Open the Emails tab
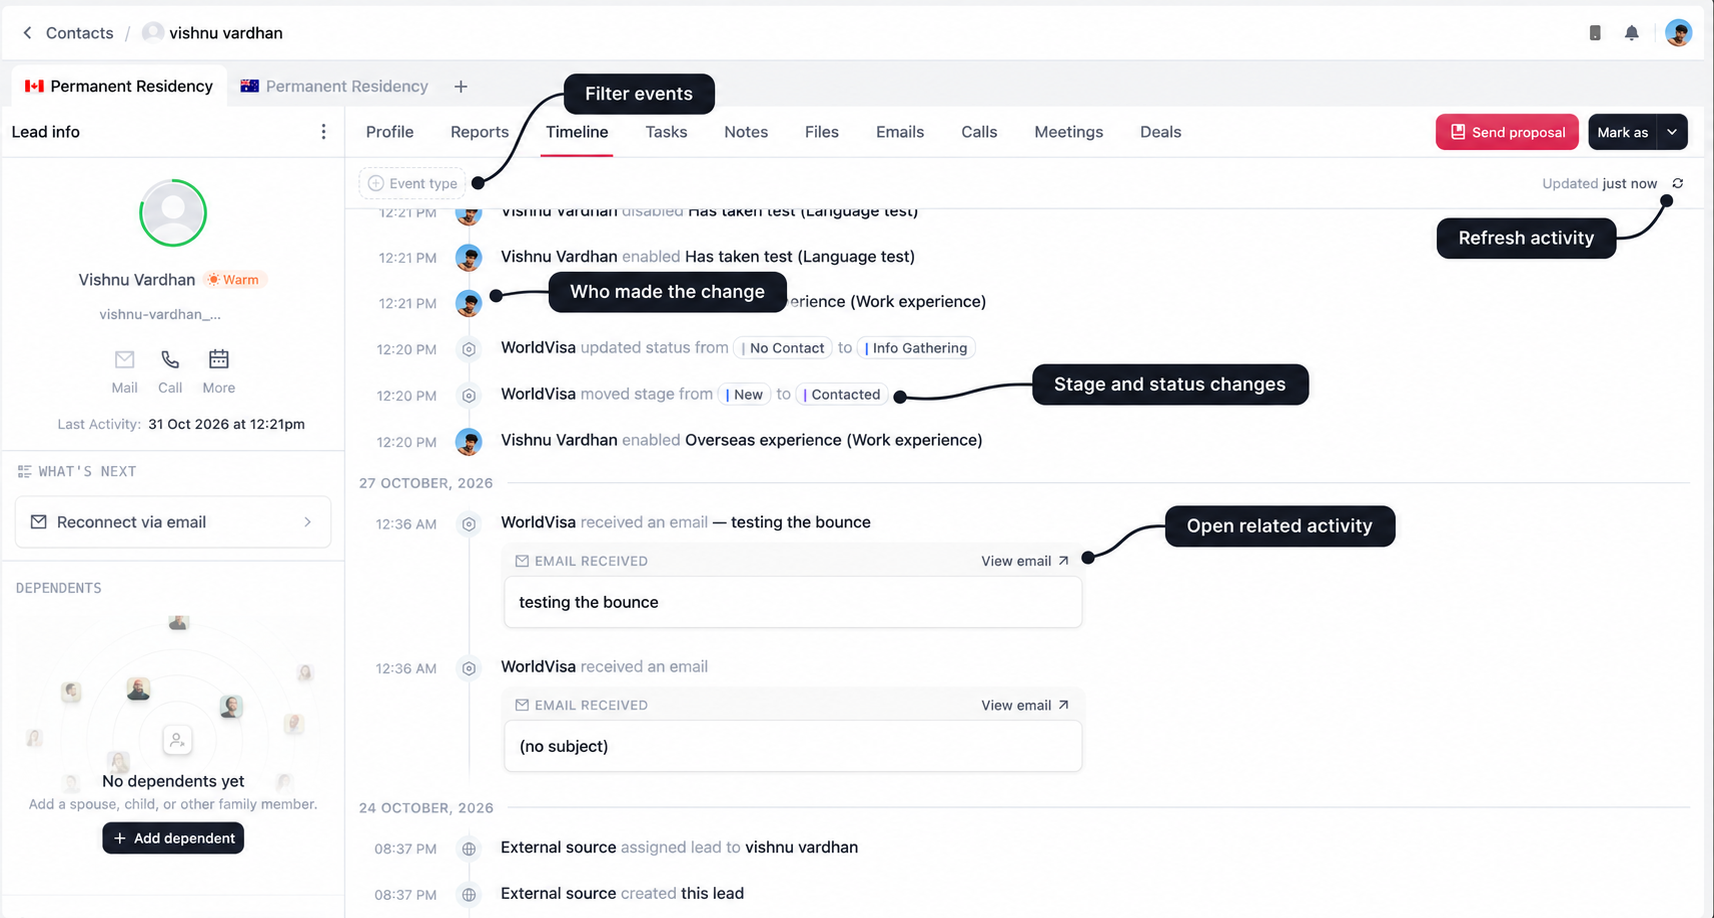Screen dimensions: 1714x918 (900, 132)
